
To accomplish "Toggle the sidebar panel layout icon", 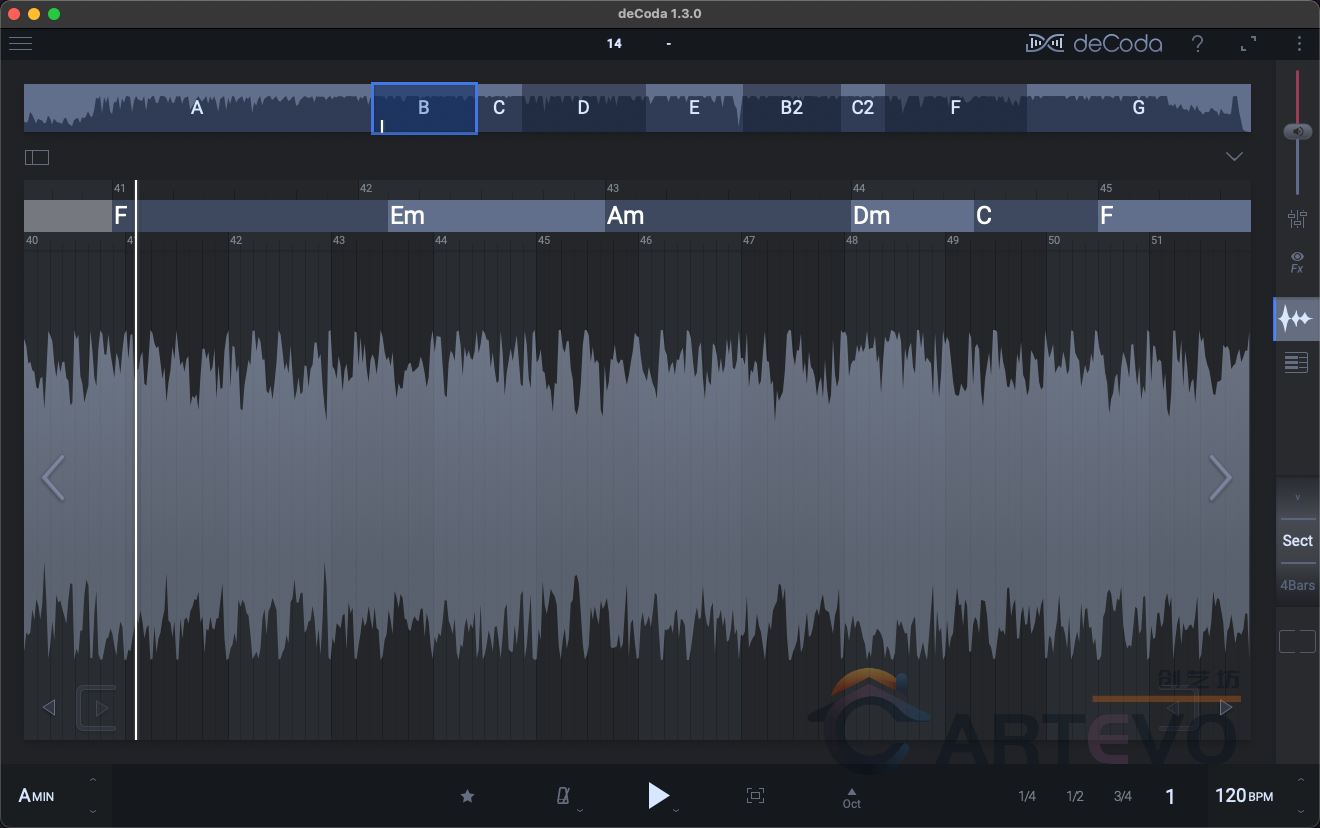I will tap(37, 157).
